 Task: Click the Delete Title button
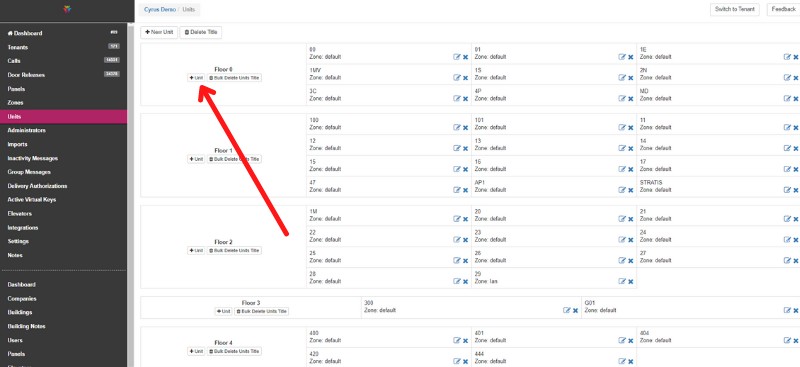pyautogui.click(x=201, y=32)
